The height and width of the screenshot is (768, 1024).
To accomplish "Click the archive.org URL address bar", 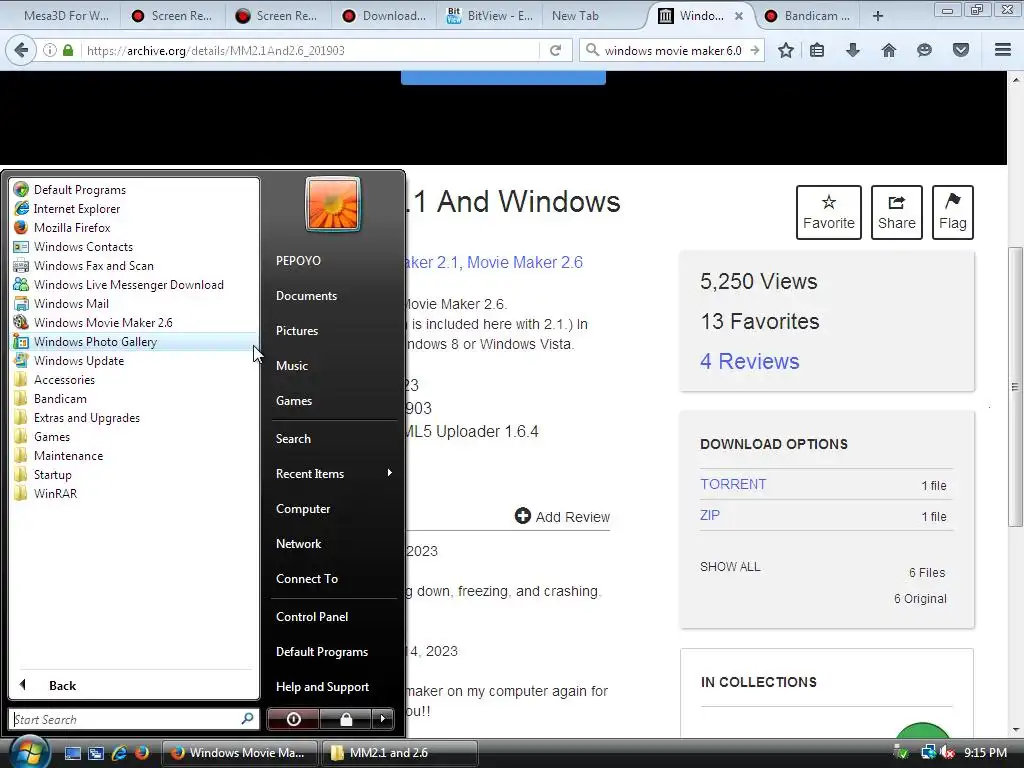I will point(310,50).
